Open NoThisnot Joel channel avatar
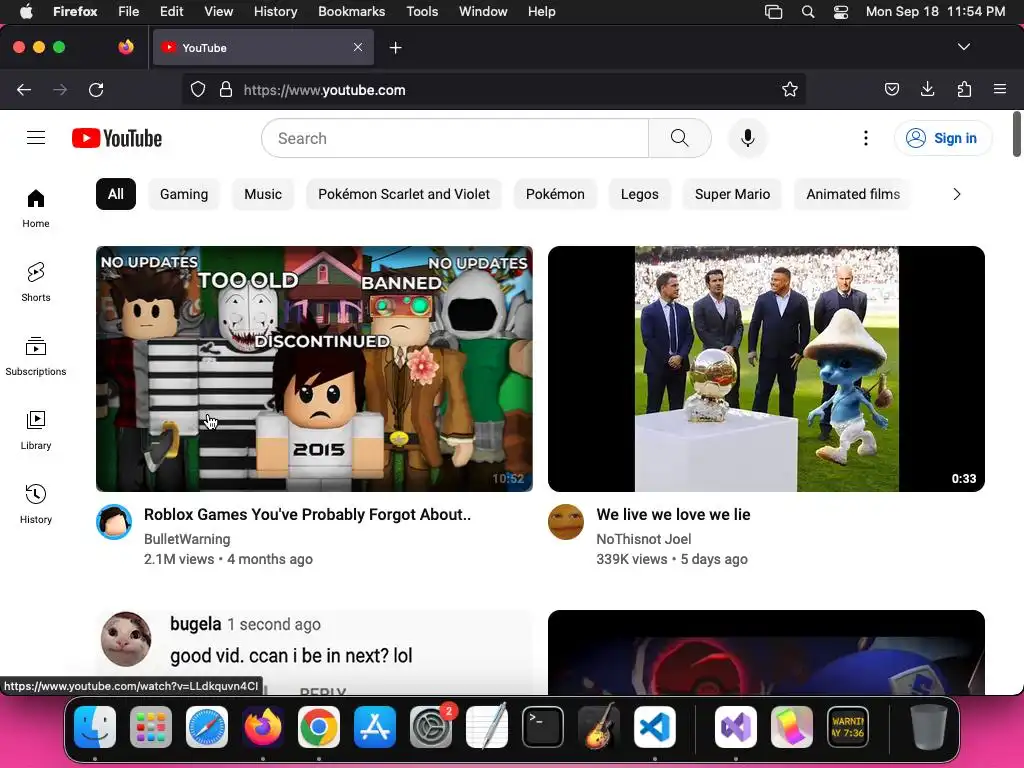This screenshot has width=1024, height=768. click(566, 522)
